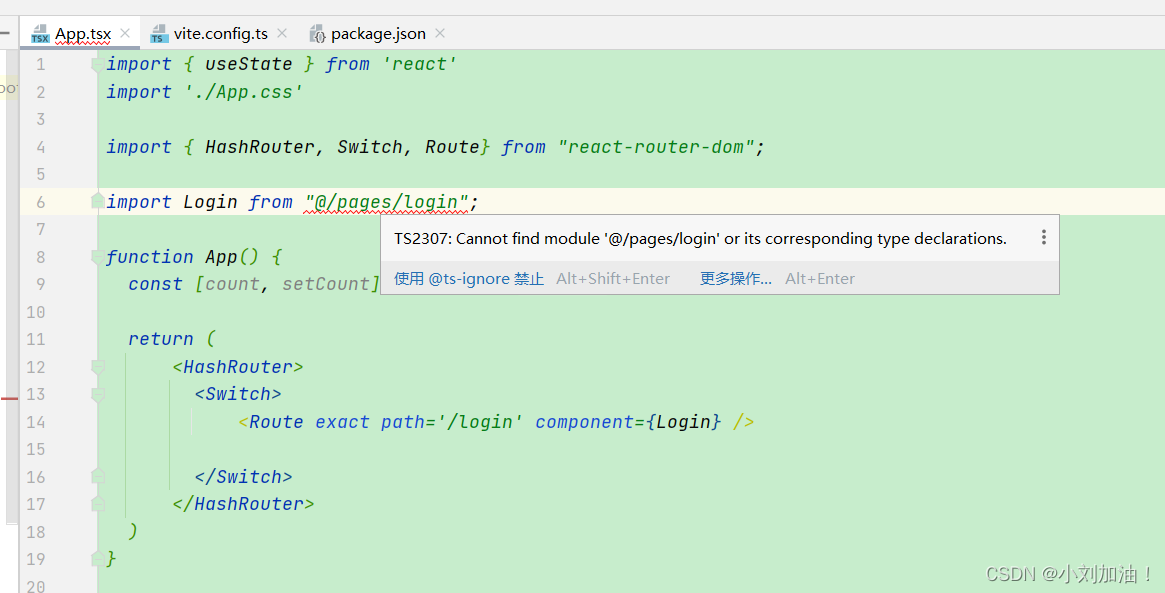This screenshot has height=593, width=1165.
Task: Click the gutter arrow next to function App on line 8
Action: point(97,256)
